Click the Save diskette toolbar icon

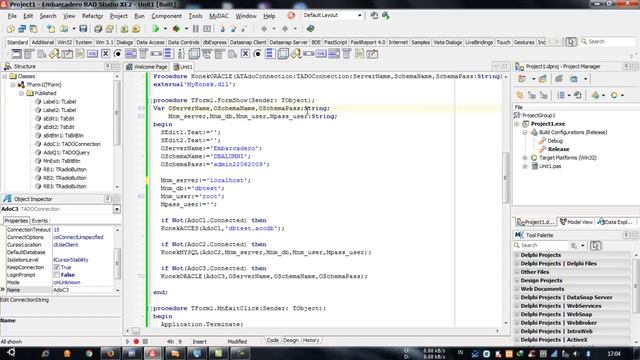(83, 29)
